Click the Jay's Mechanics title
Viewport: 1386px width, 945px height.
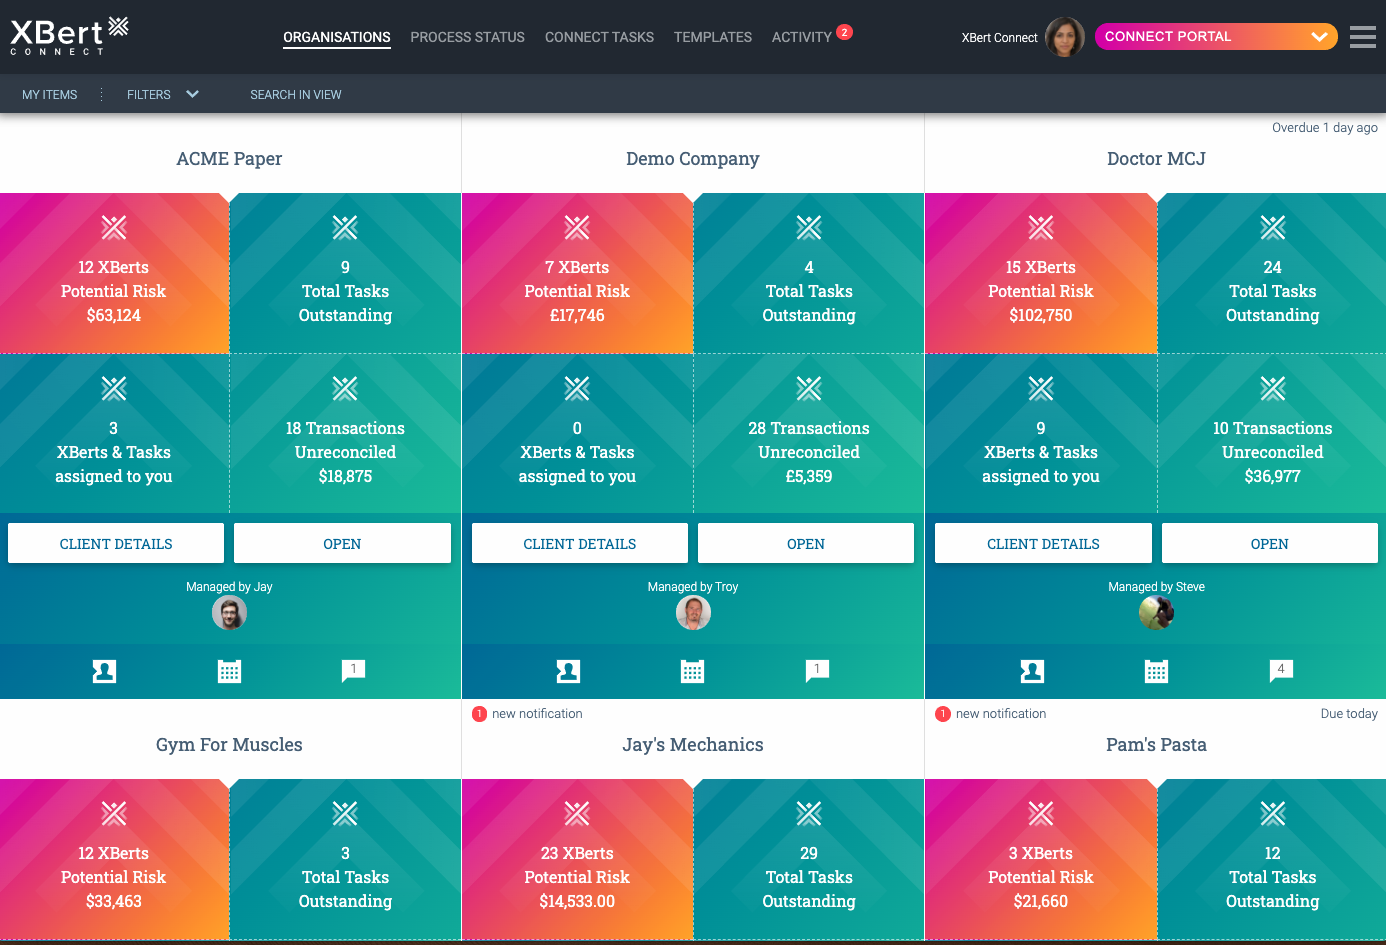pyautogui.click(x=693, y=745)
